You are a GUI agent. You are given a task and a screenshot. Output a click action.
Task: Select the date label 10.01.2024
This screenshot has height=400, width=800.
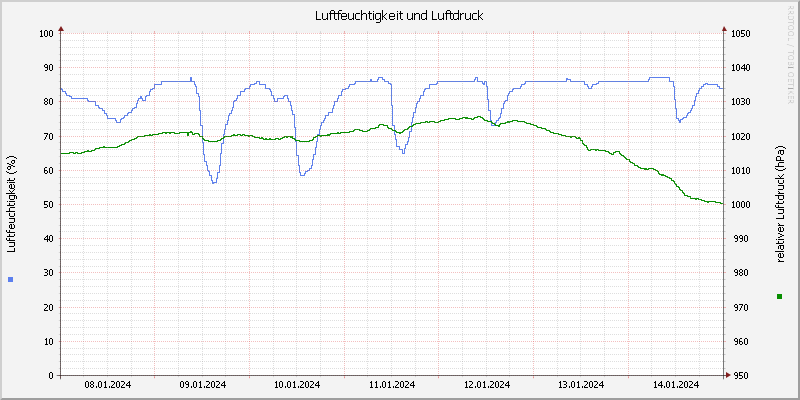coord(297,384)
